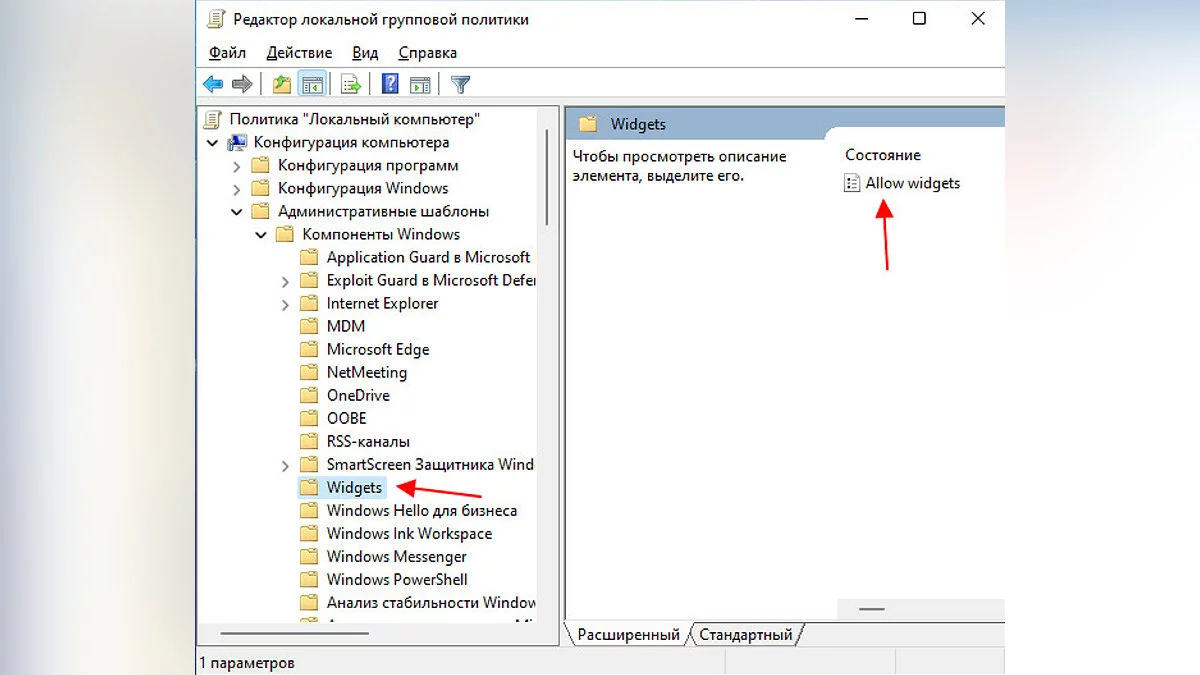
Task: Click the blue Back arrow toolbar icon
Action: (213, 85)
